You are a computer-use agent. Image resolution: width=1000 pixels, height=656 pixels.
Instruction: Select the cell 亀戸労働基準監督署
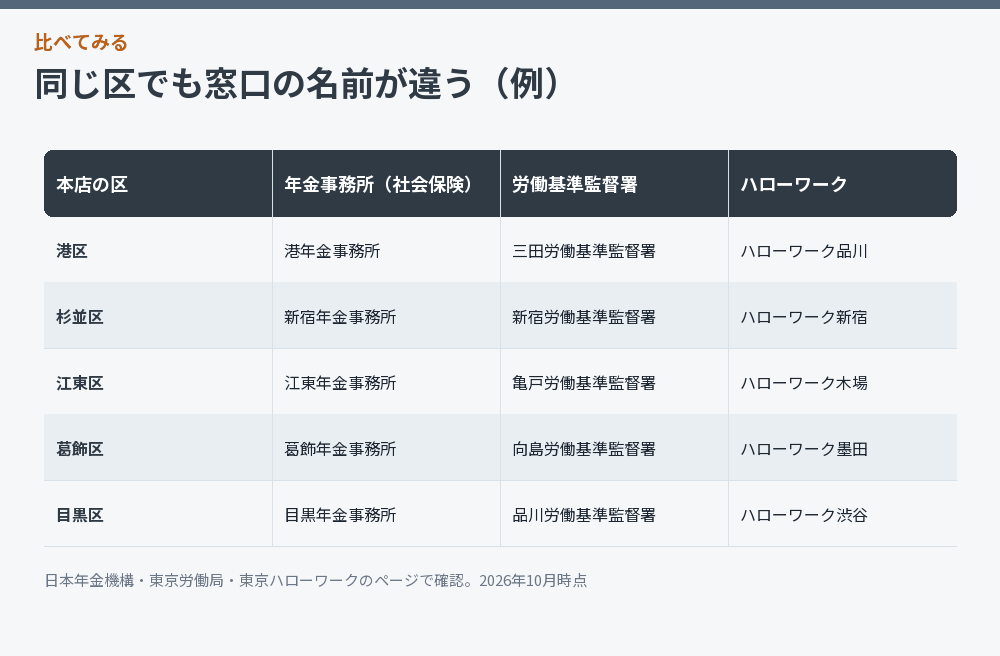click(x=614, y=382)
